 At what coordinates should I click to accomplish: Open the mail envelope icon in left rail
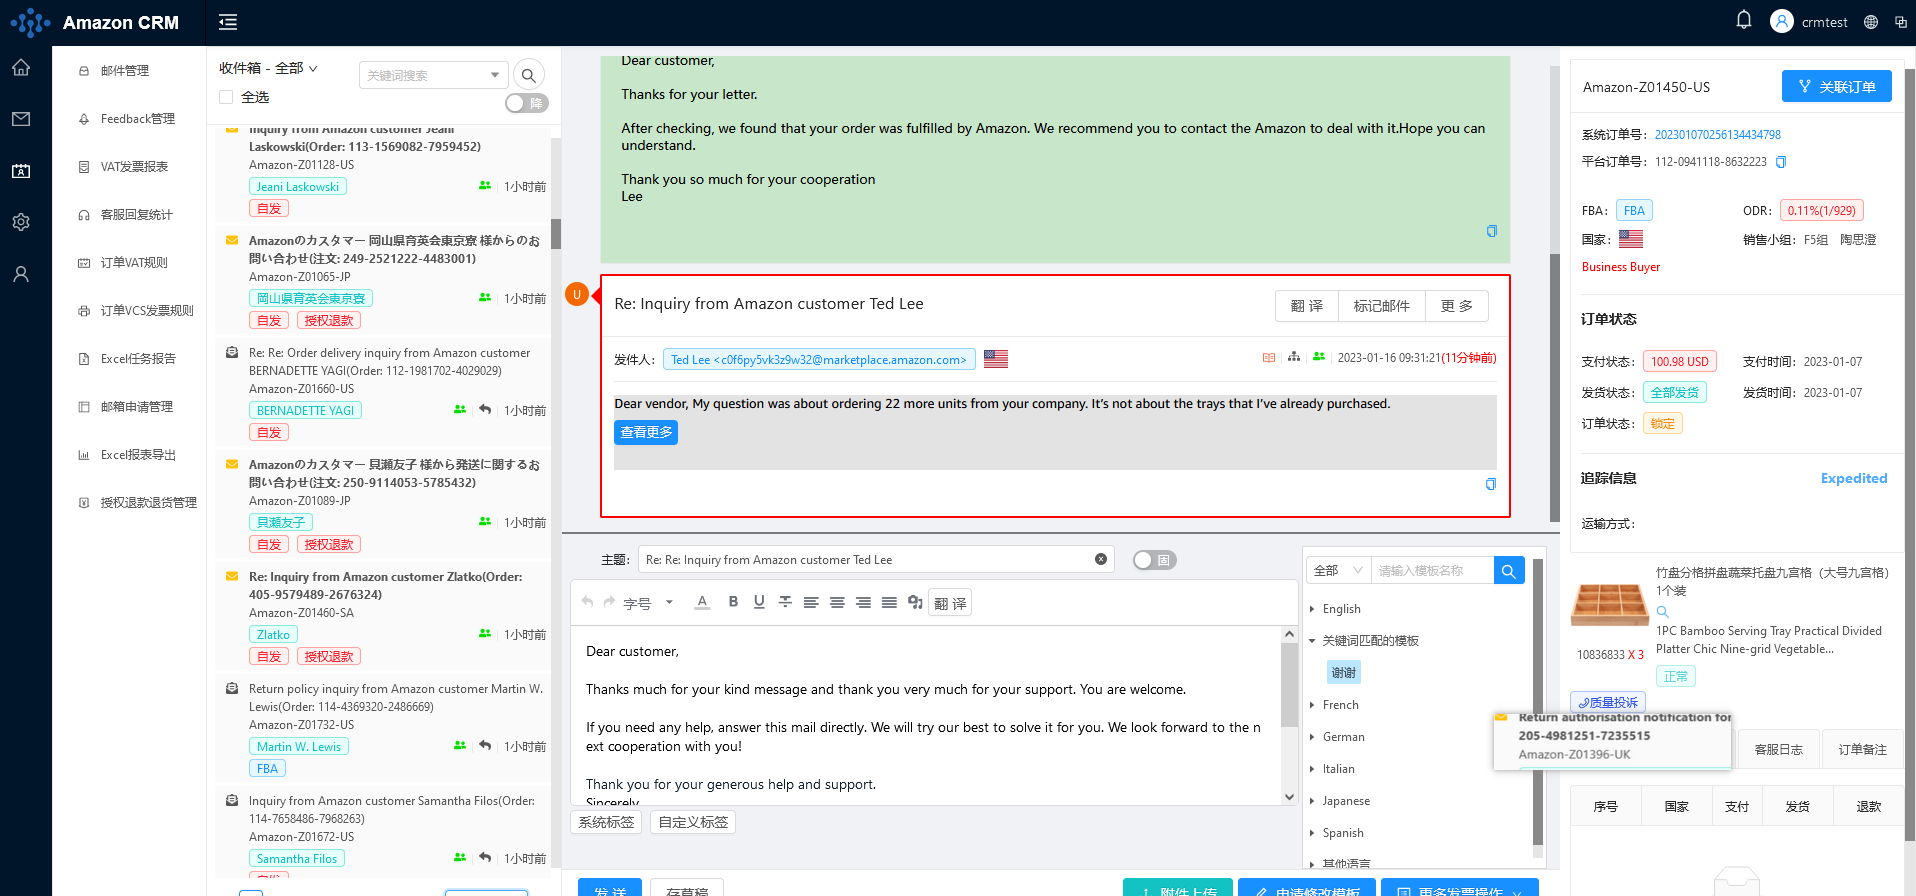pos(21,119)
